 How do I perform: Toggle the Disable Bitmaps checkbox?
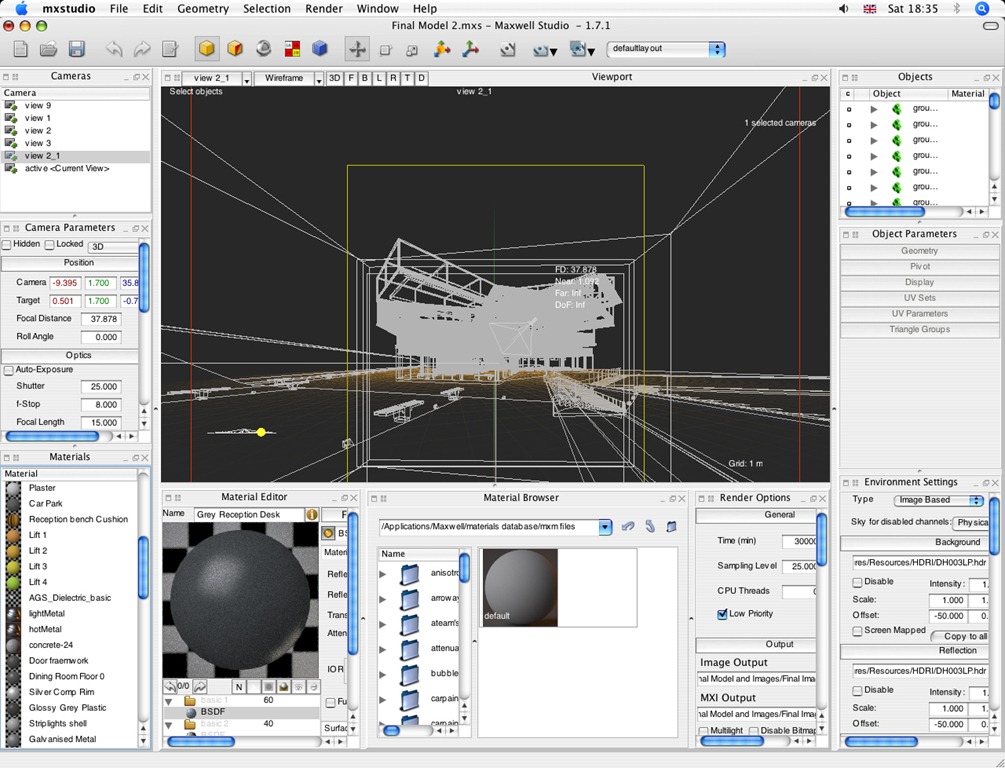pyautogui.click(x=754, y=731)
